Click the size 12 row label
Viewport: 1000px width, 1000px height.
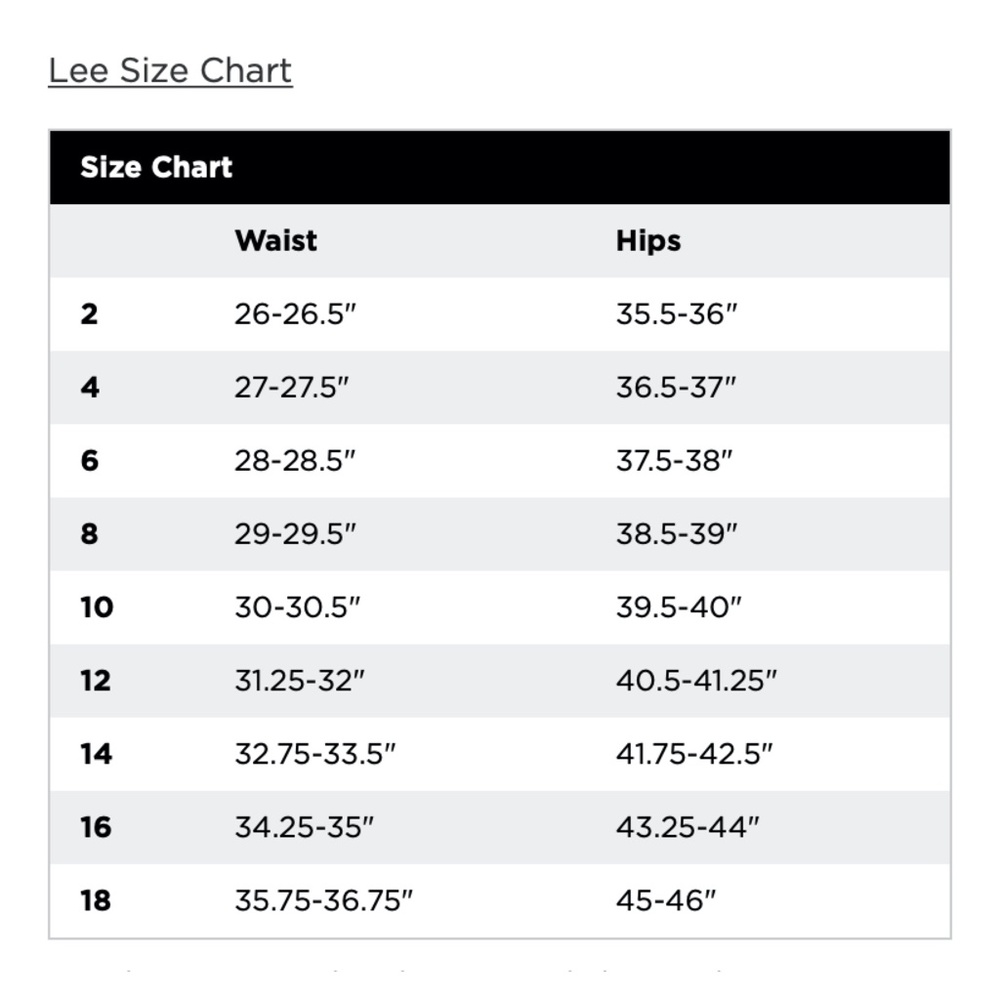[x=96, y=681]
